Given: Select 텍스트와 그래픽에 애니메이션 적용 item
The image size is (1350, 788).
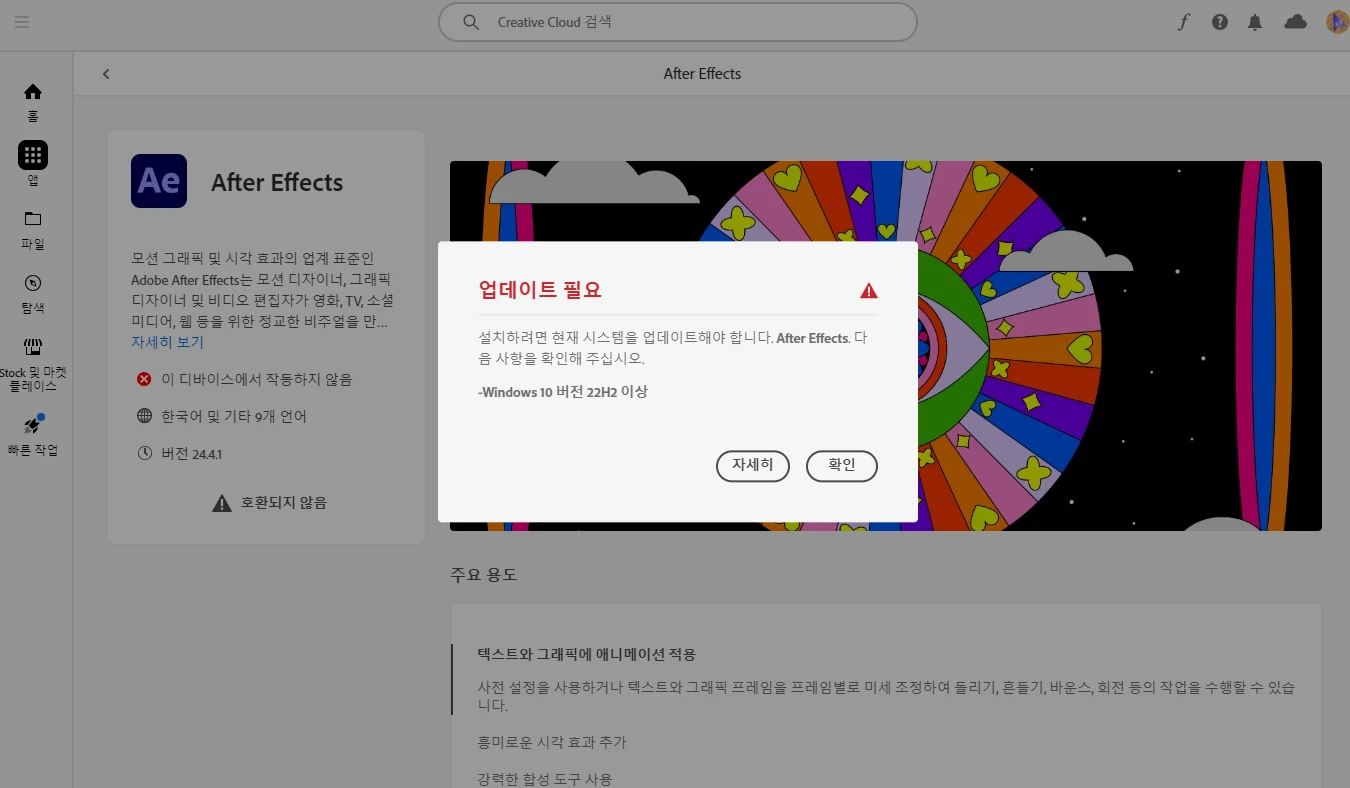Looking at the screenshot, I should click(587, 654).
